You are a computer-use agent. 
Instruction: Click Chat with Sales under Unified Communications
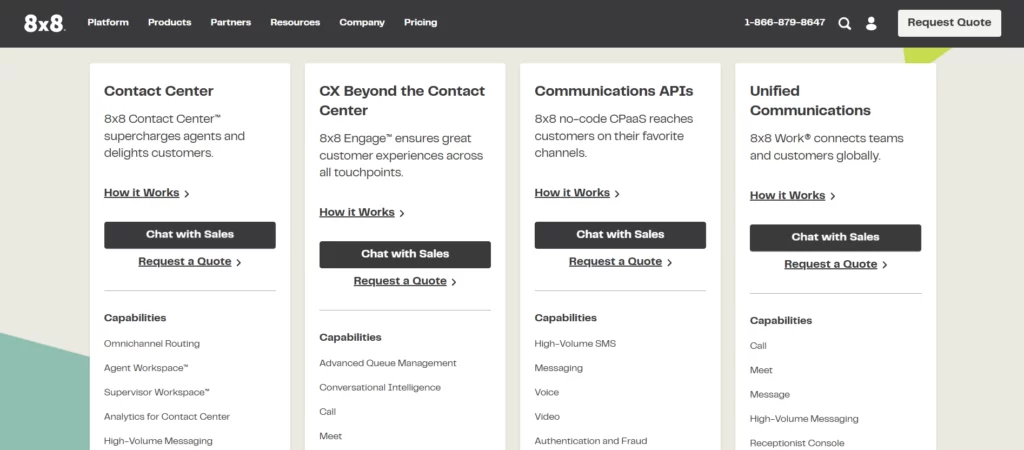(835, 237)
